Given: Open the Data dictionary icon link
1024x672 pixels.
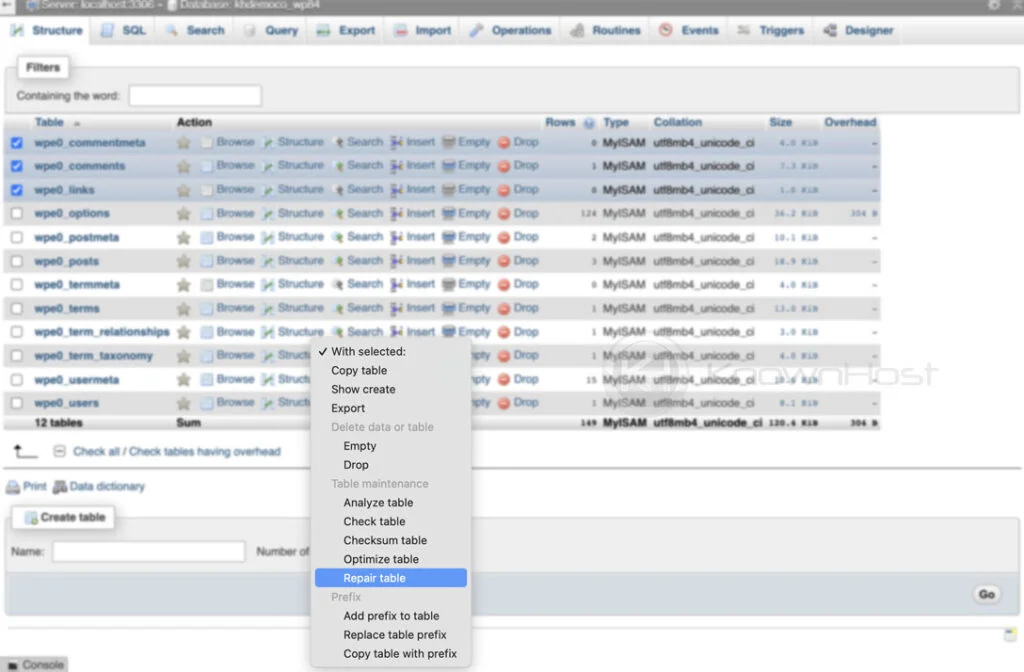Looking at the screenshot, I should pyautogui.click(x=60, y=487).
